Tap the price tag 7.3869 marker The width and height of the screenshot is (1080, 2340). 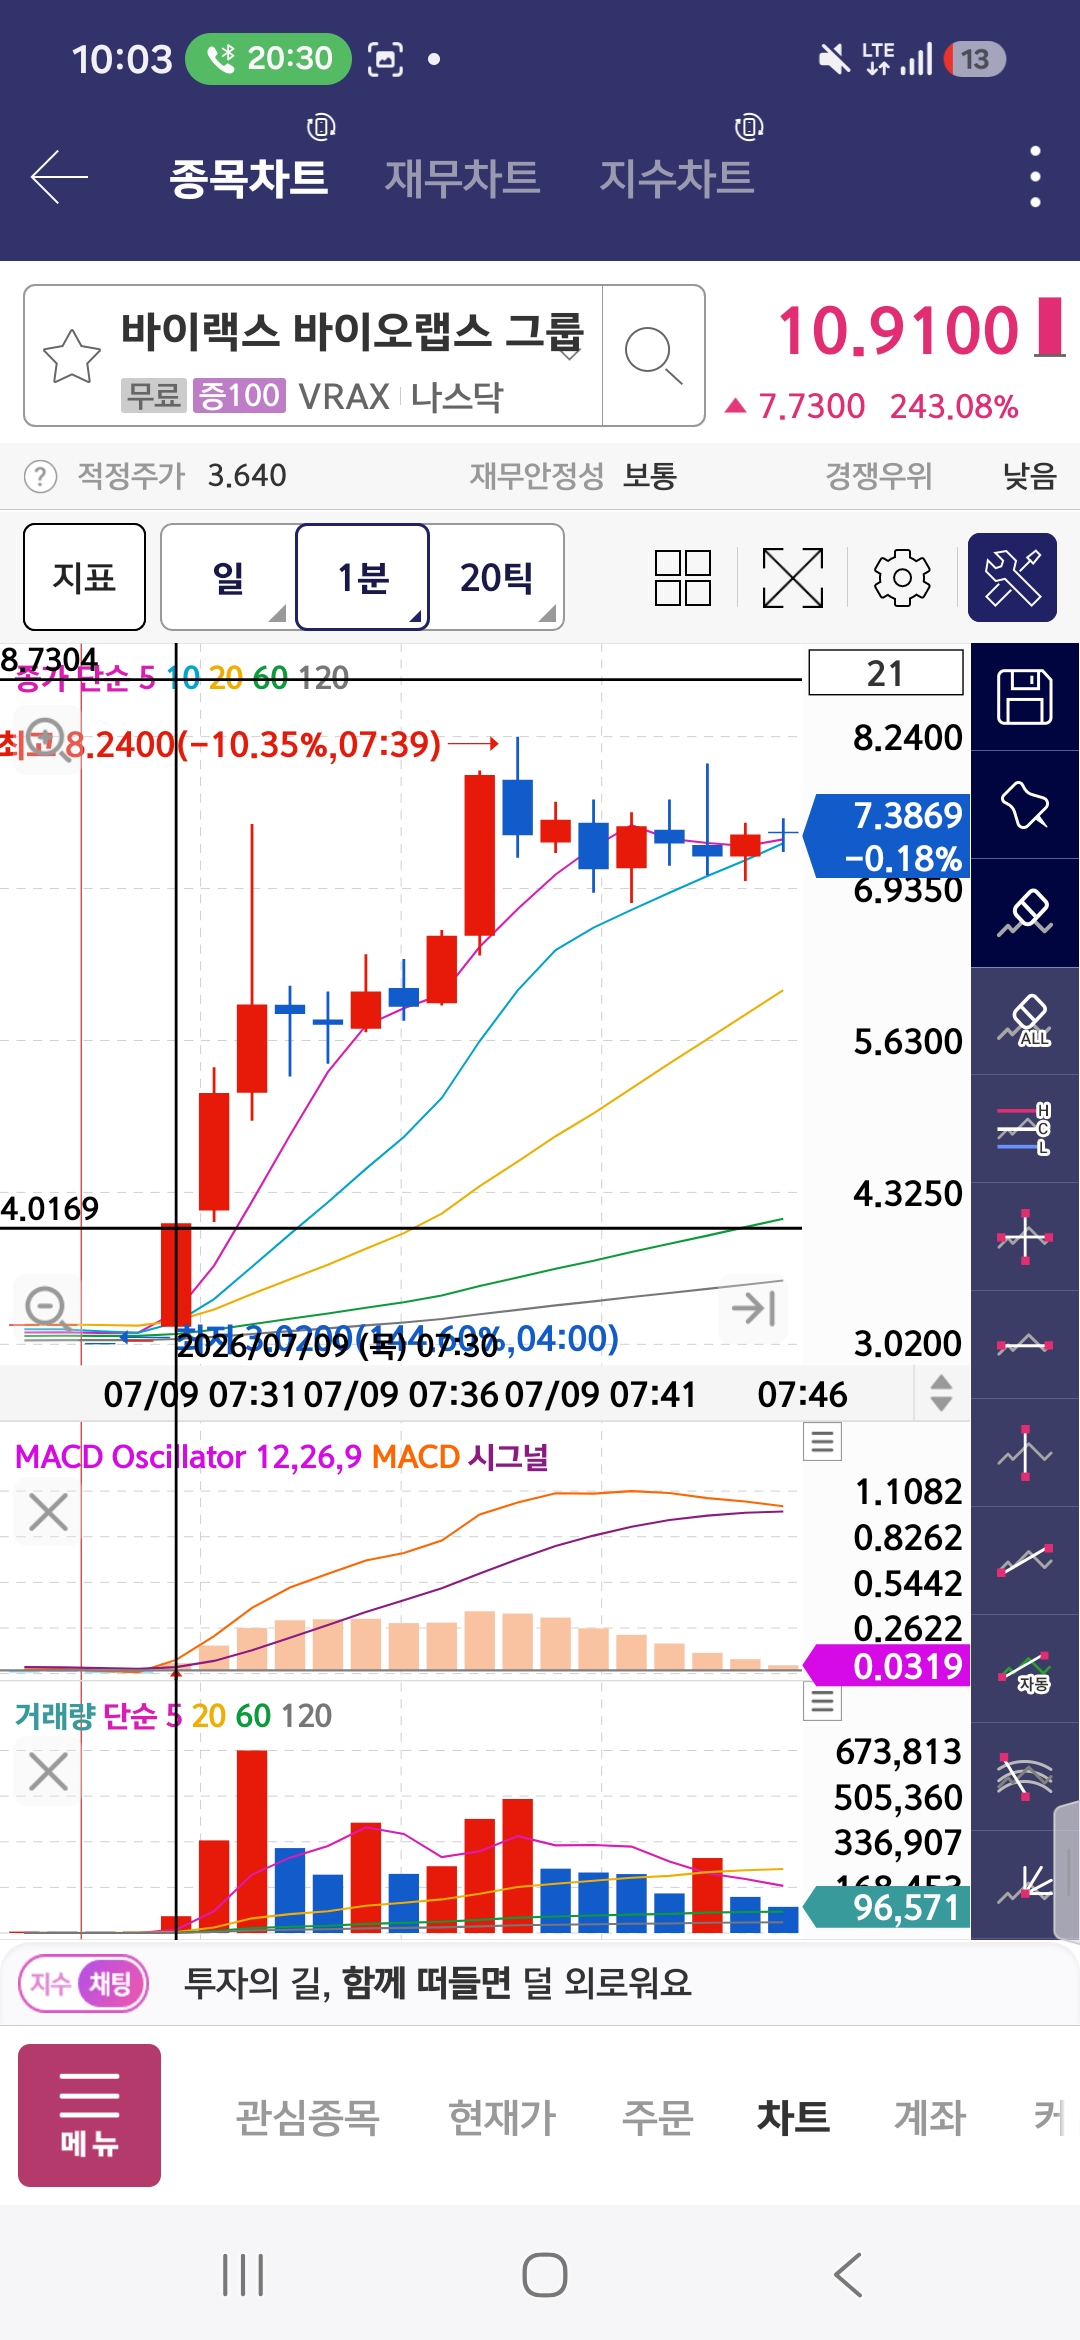[x=887, y=836]
